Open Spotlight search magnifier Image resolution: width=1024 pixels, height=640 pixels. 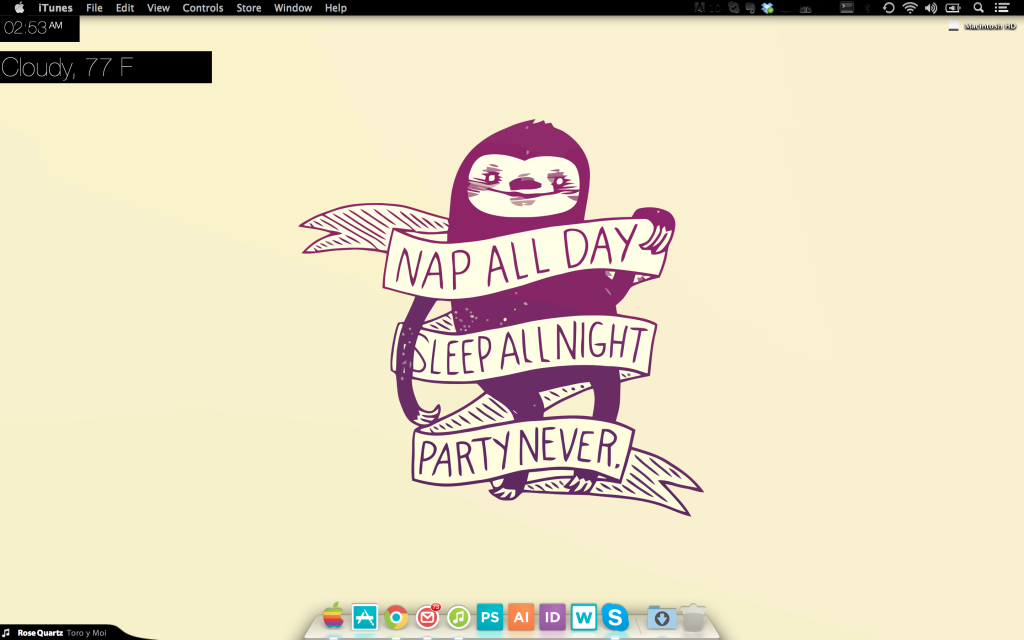[978, 8]
